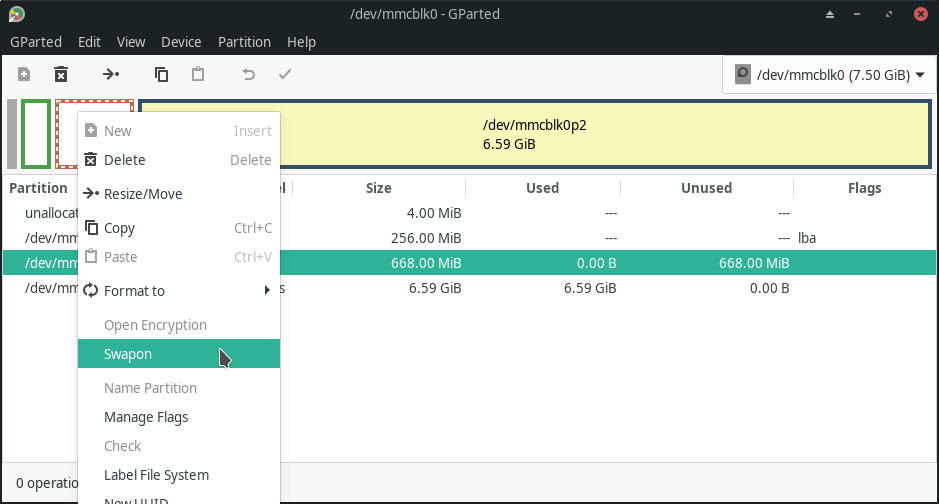Choose Copy in the context menu
The image size is (939, 504).
[x=178, y=228]
